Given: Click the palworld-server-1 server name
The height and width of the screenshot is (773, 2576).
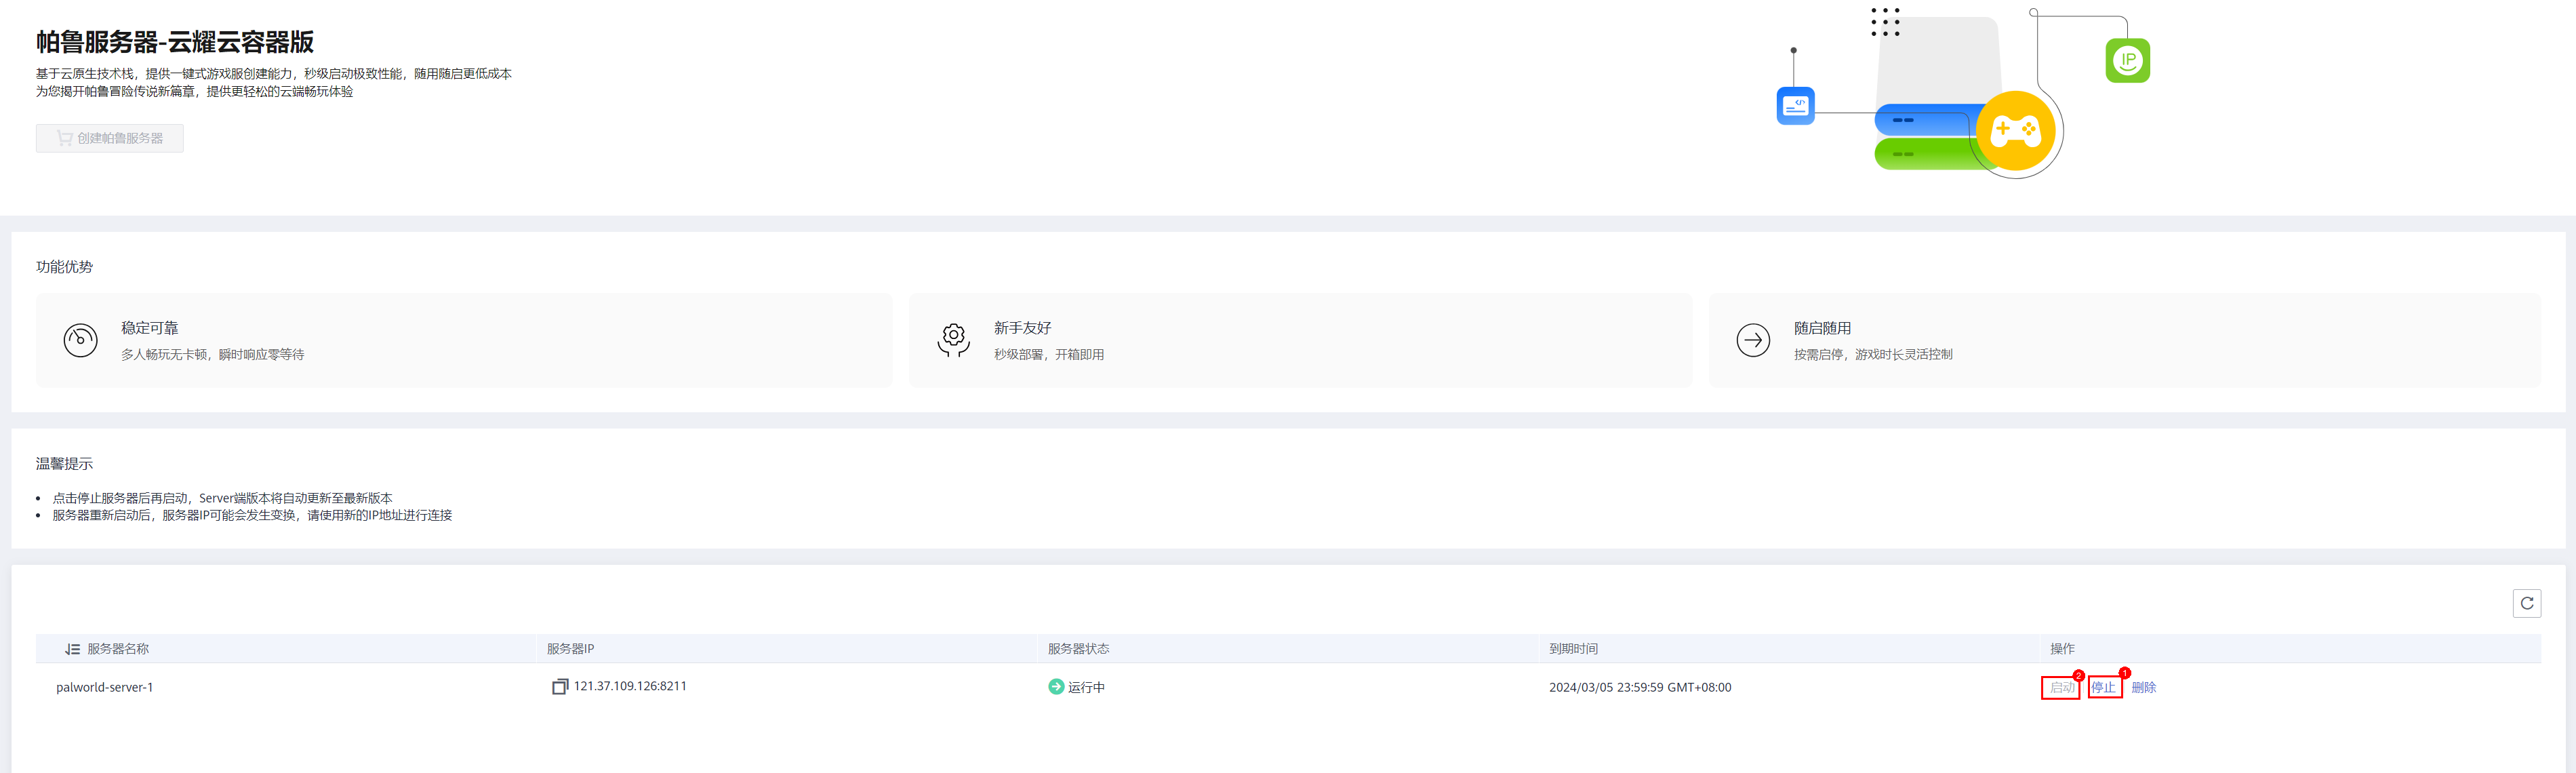Looking at the screenshot, I should [105, 687].
